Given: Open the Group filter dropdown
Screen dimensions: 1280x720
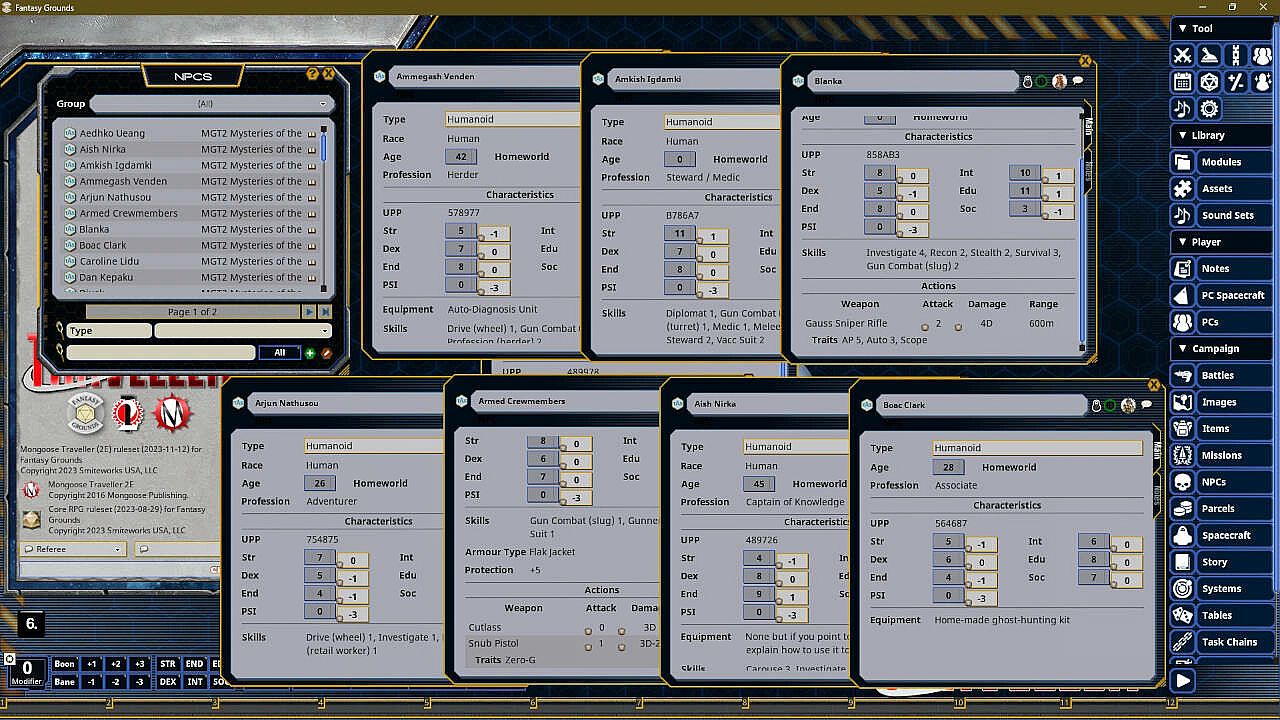Looking at the screenshot, I should [x=211, y=104].
